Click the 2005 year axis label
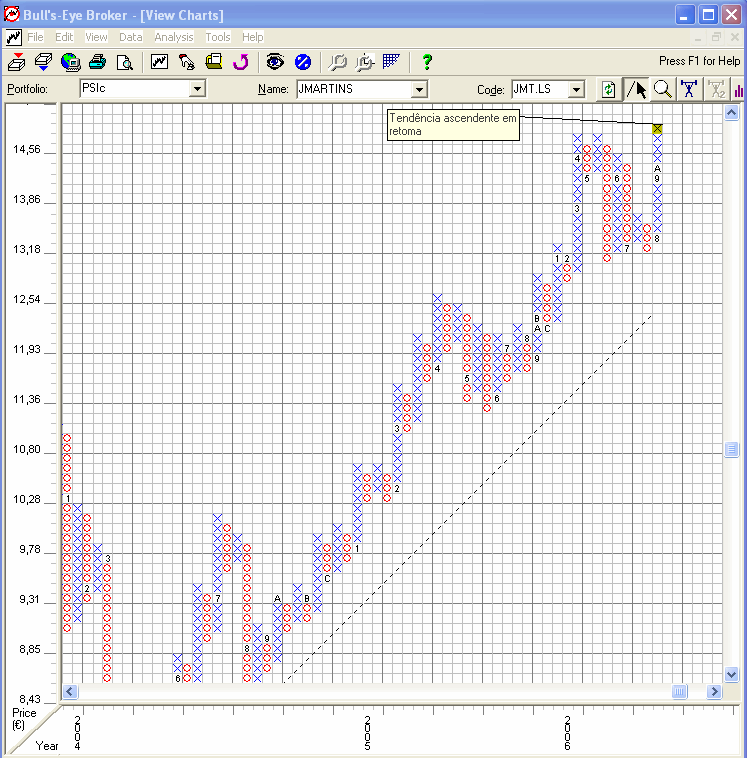The width and height of the screenshot is (747, 758). pos(367,733)
